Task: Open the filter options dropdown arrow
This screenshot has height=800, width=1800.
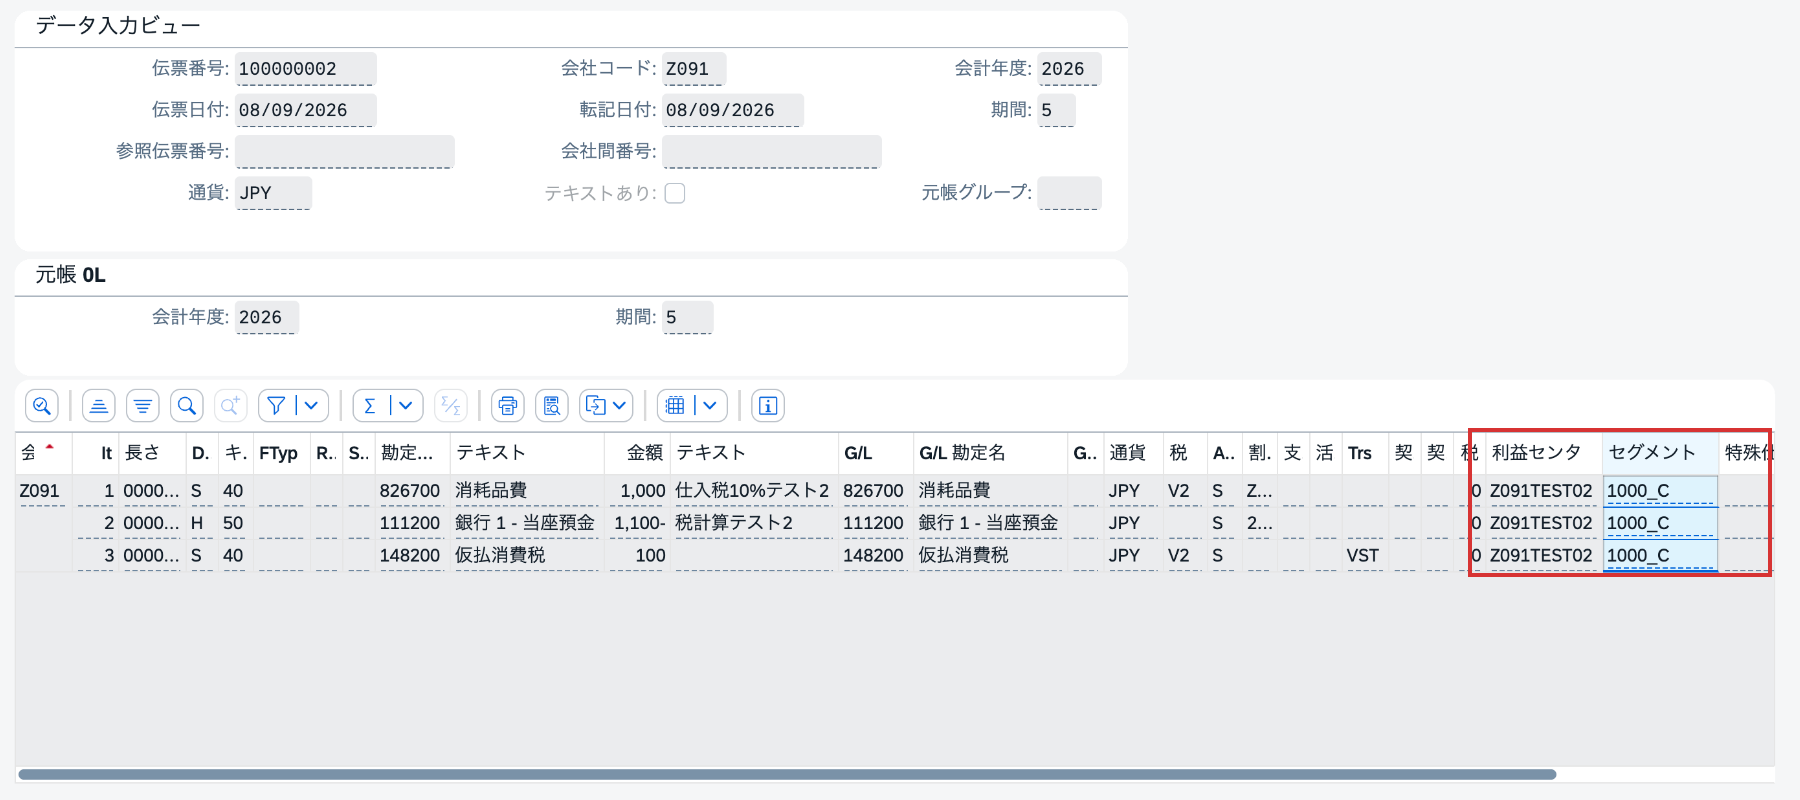Action: [x=312, y=405]
